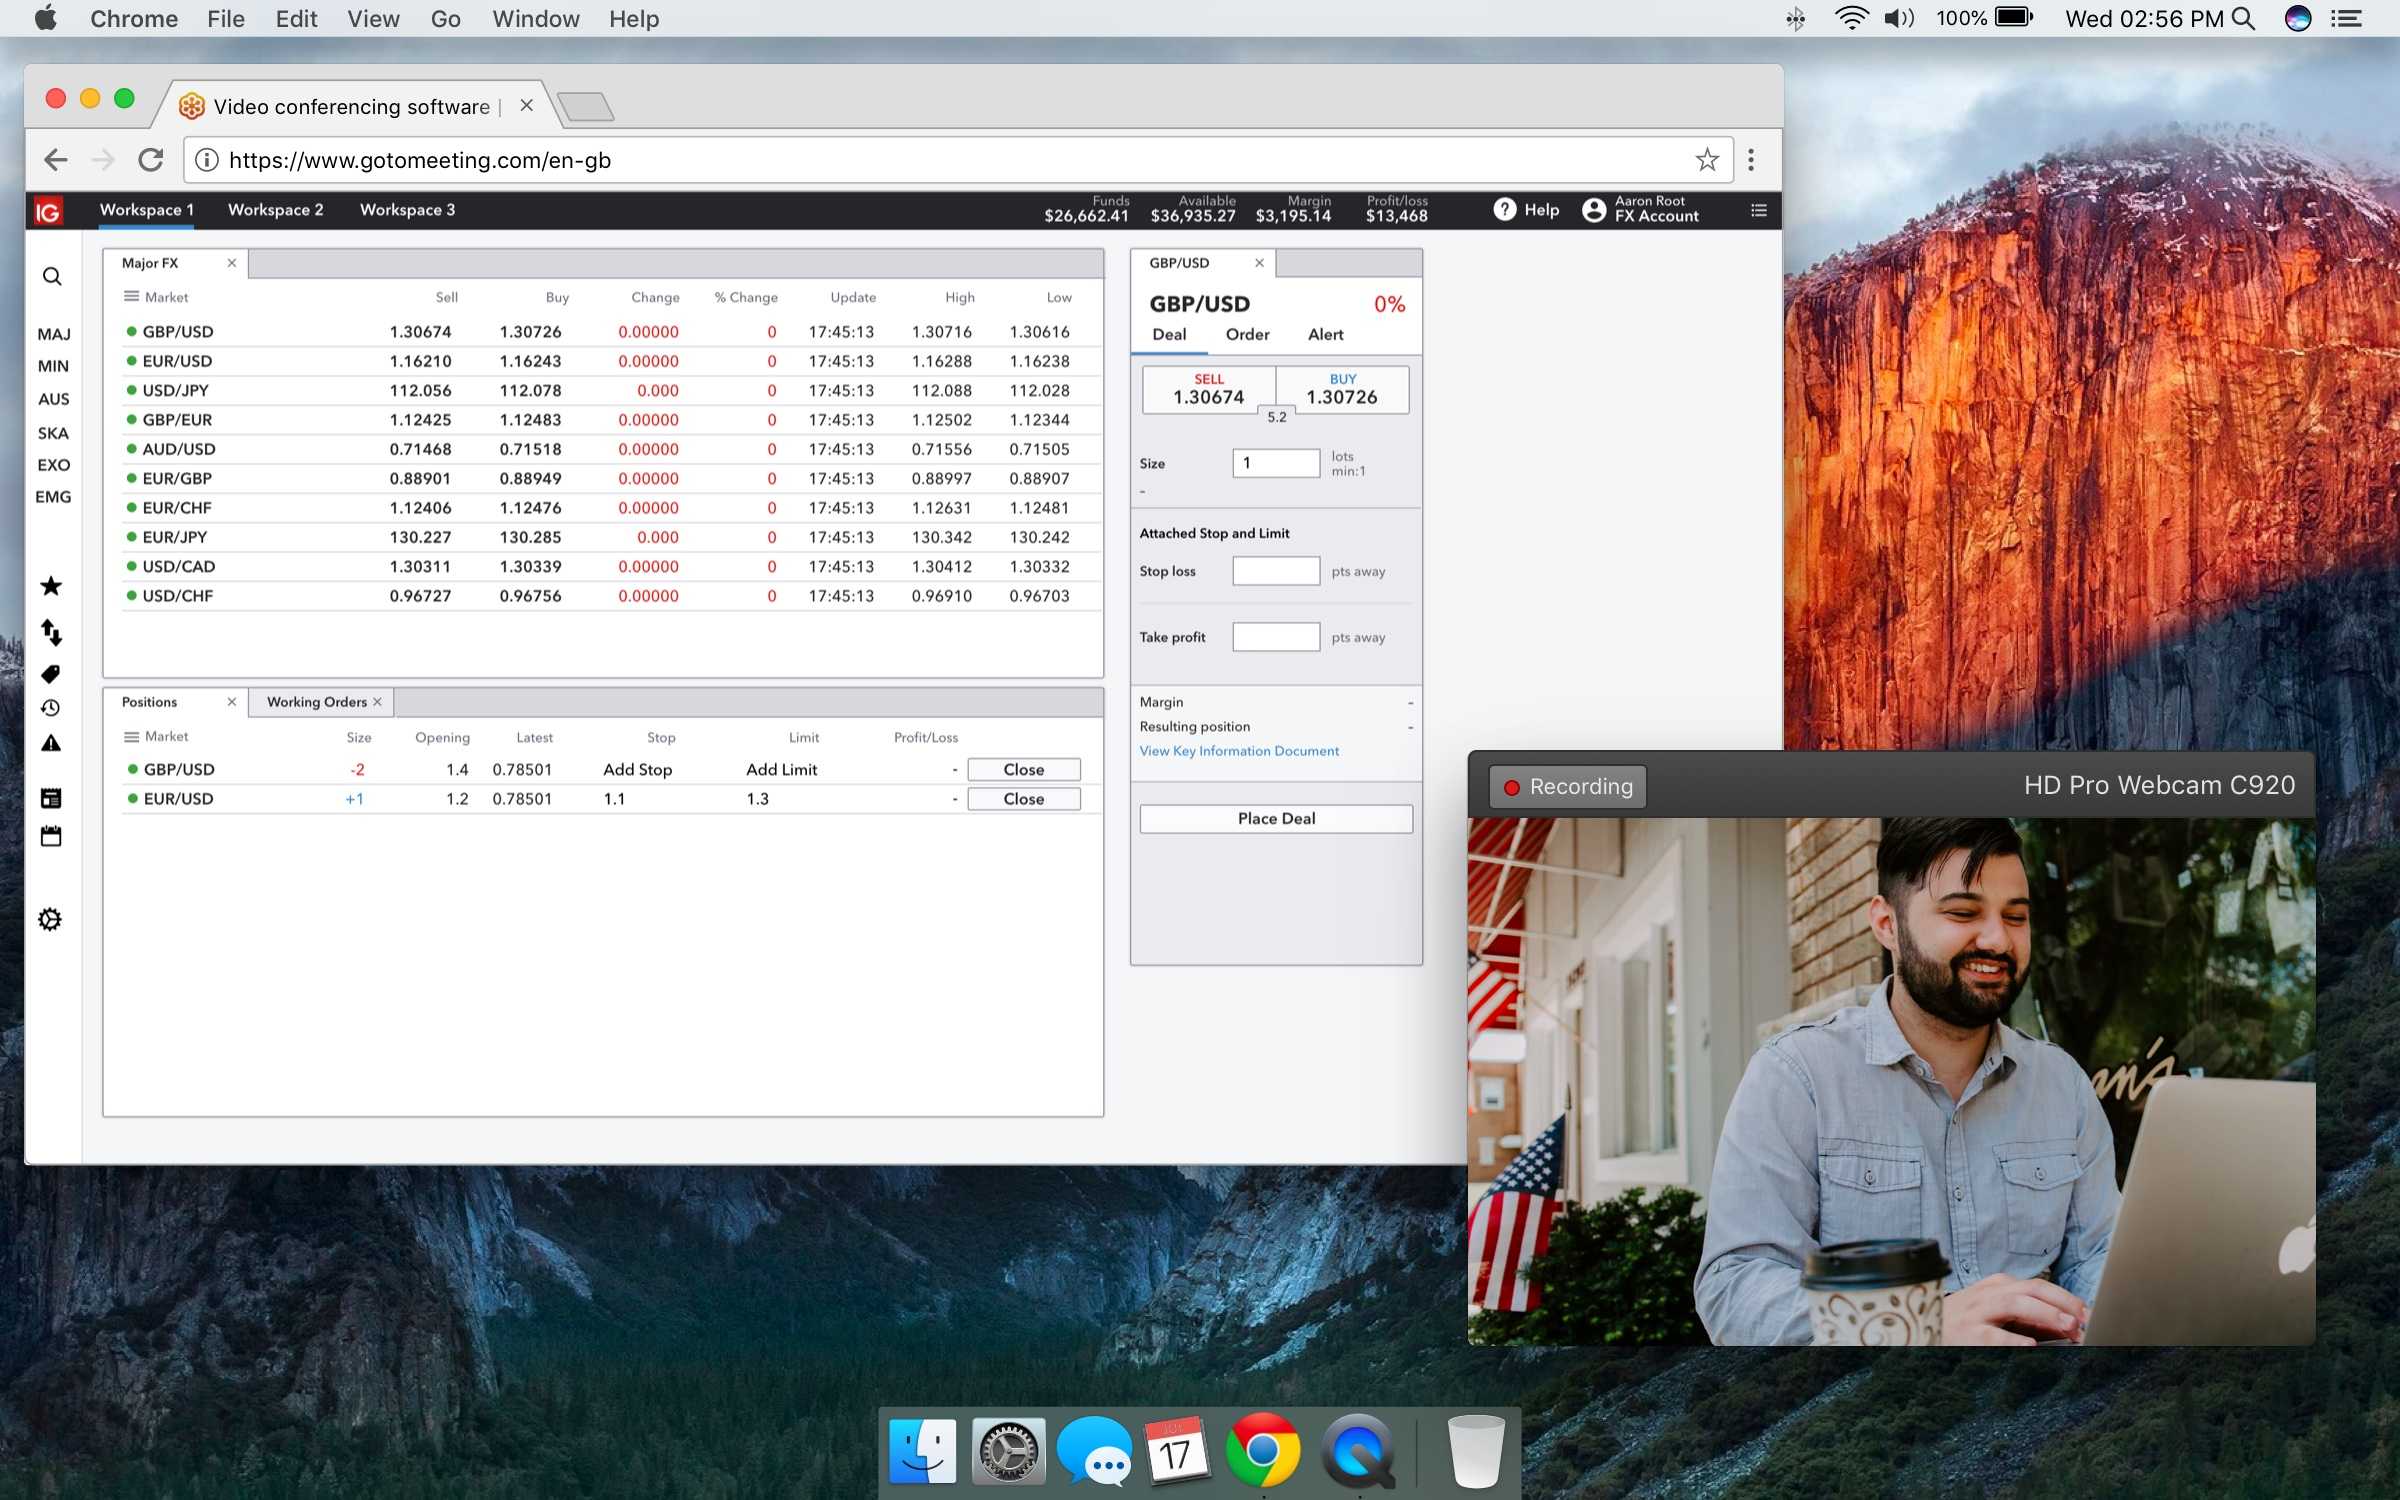Viewport: 2400px width, 1500px height.
Task: Expand Market column menu in Major FX
Action: [x=131, y=297]
